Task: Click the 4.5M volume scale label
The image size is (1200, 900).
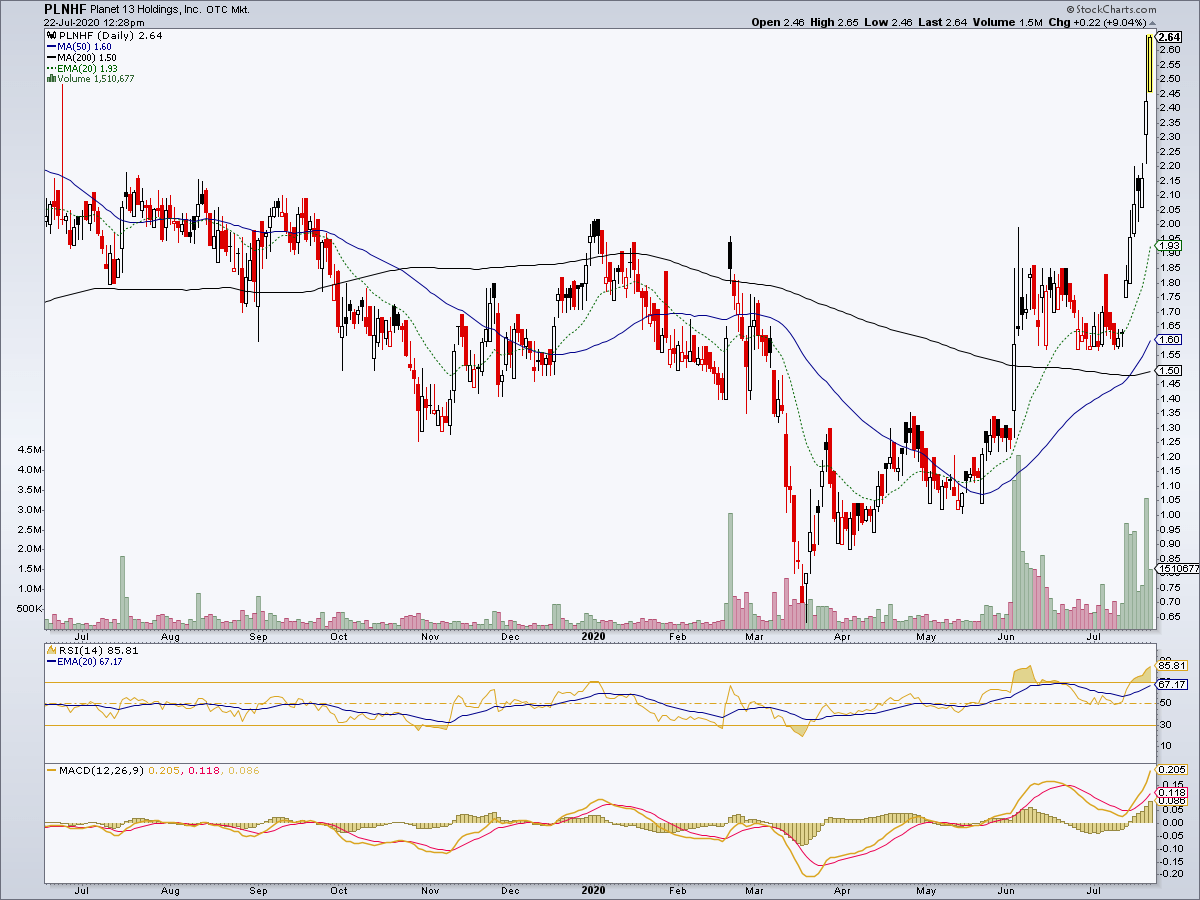Action: (28, 451)
